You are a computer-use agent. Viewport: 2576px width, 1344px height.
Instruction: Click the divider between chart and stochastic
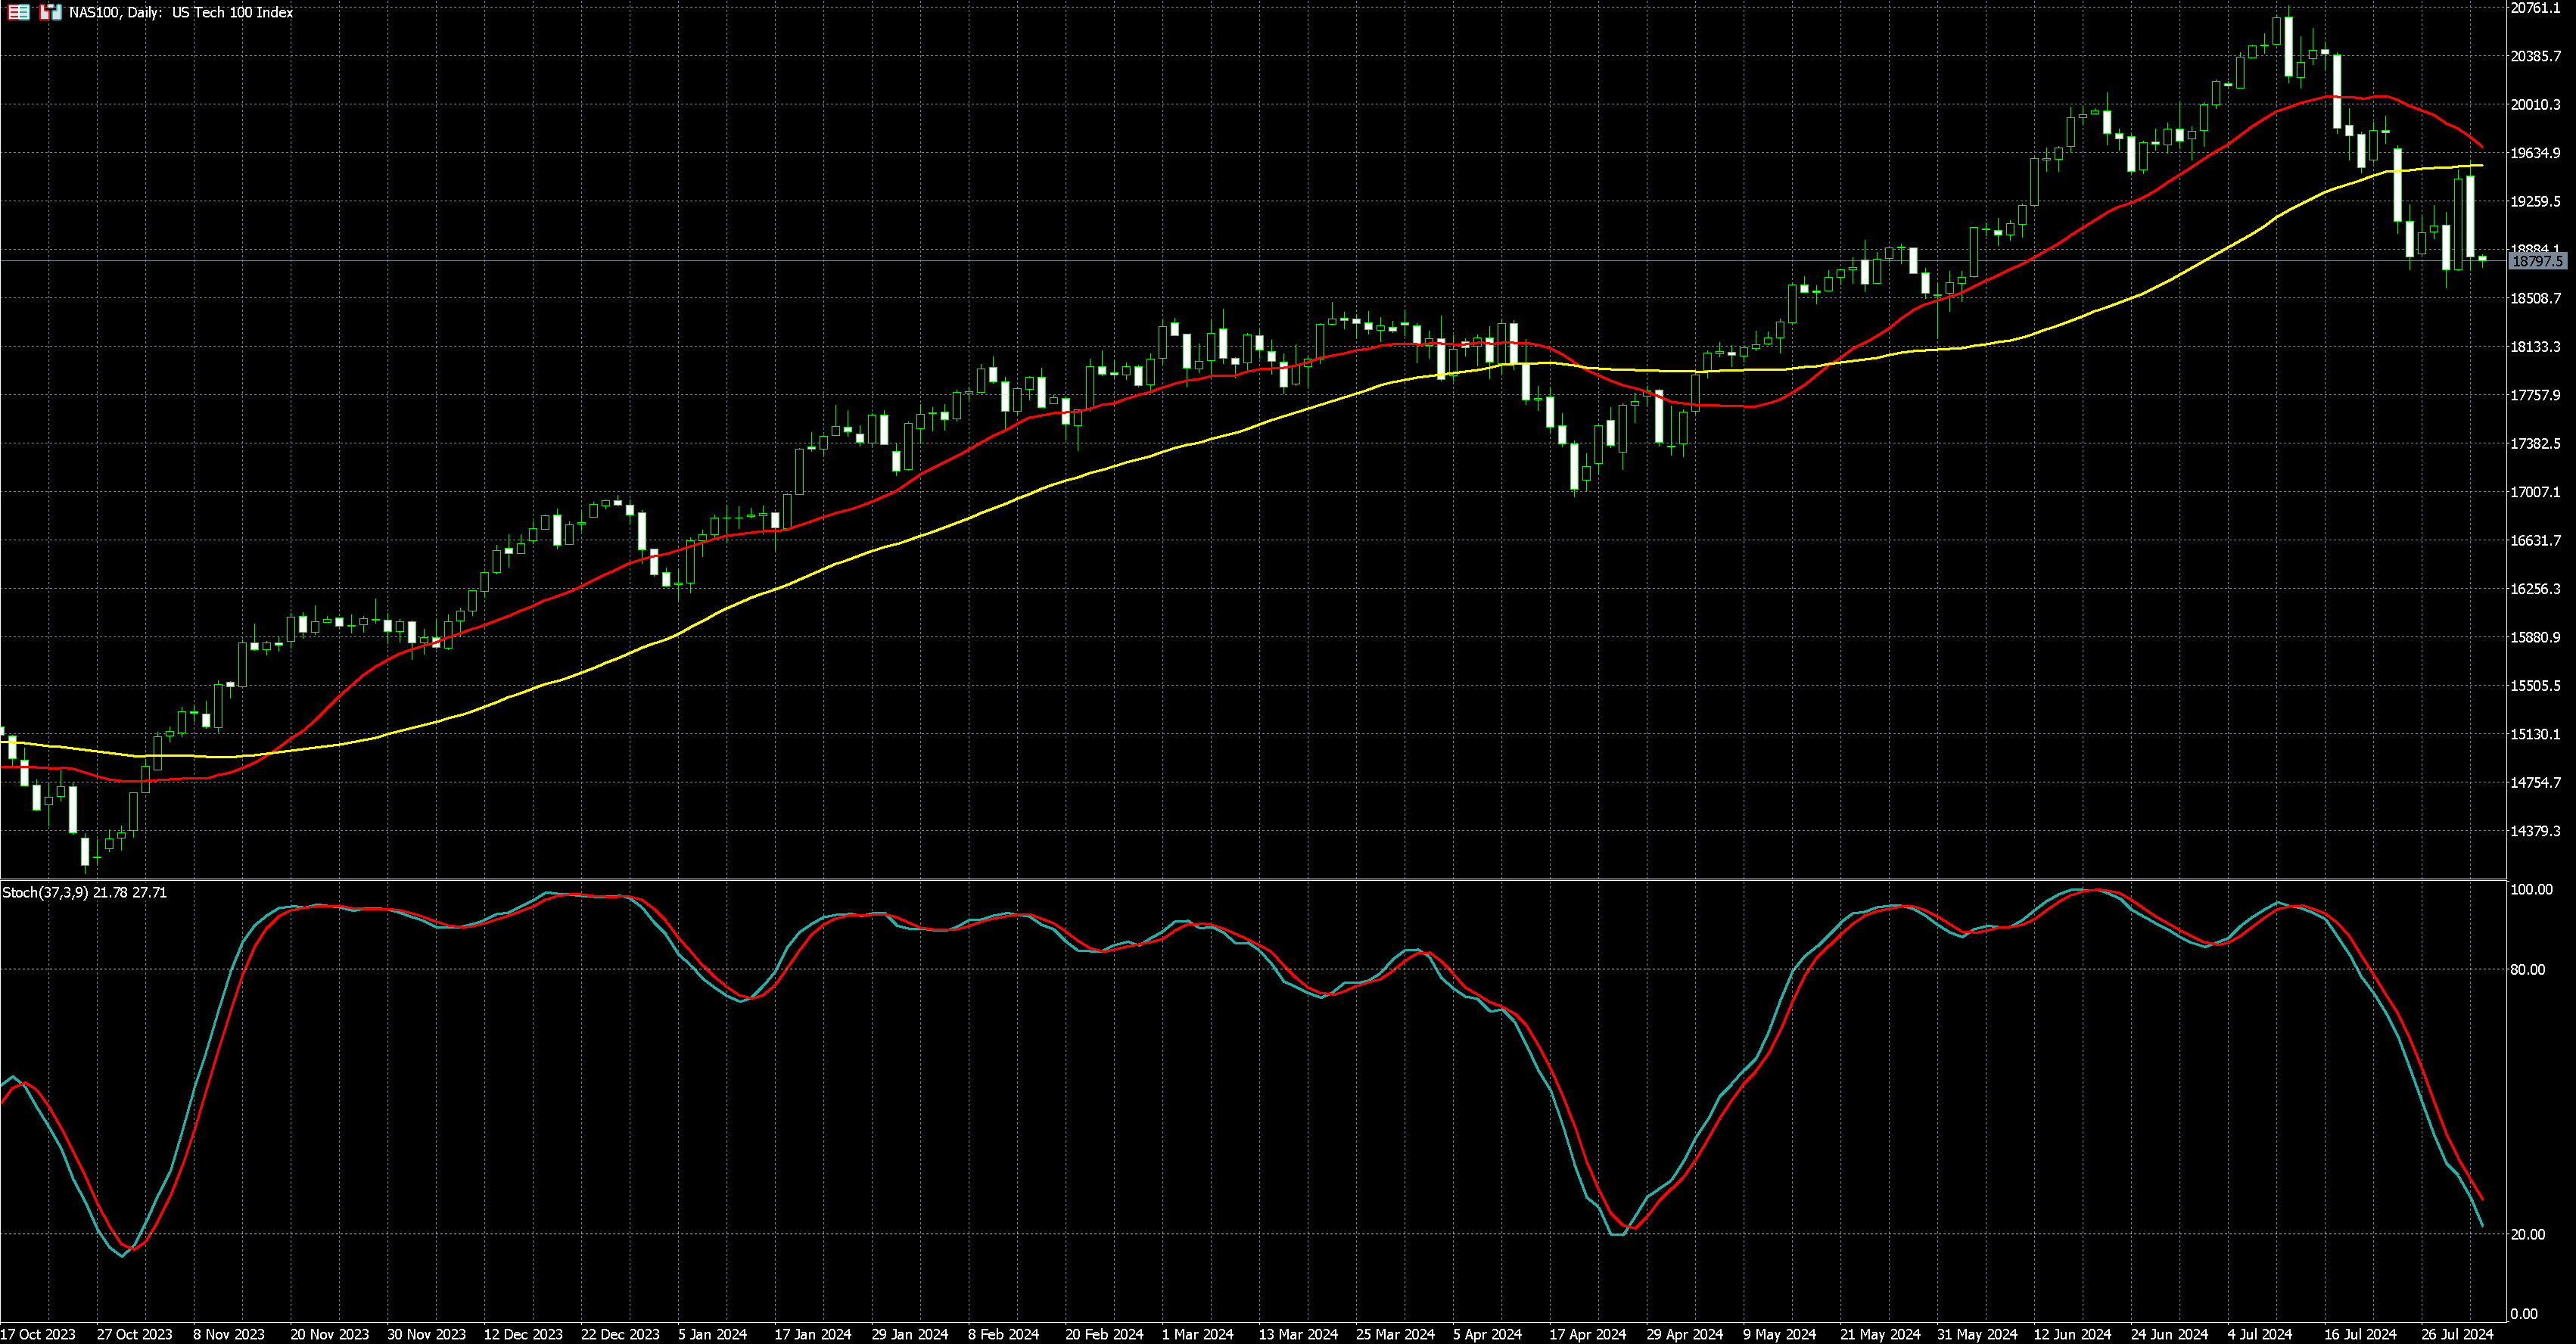point(1250,879)
